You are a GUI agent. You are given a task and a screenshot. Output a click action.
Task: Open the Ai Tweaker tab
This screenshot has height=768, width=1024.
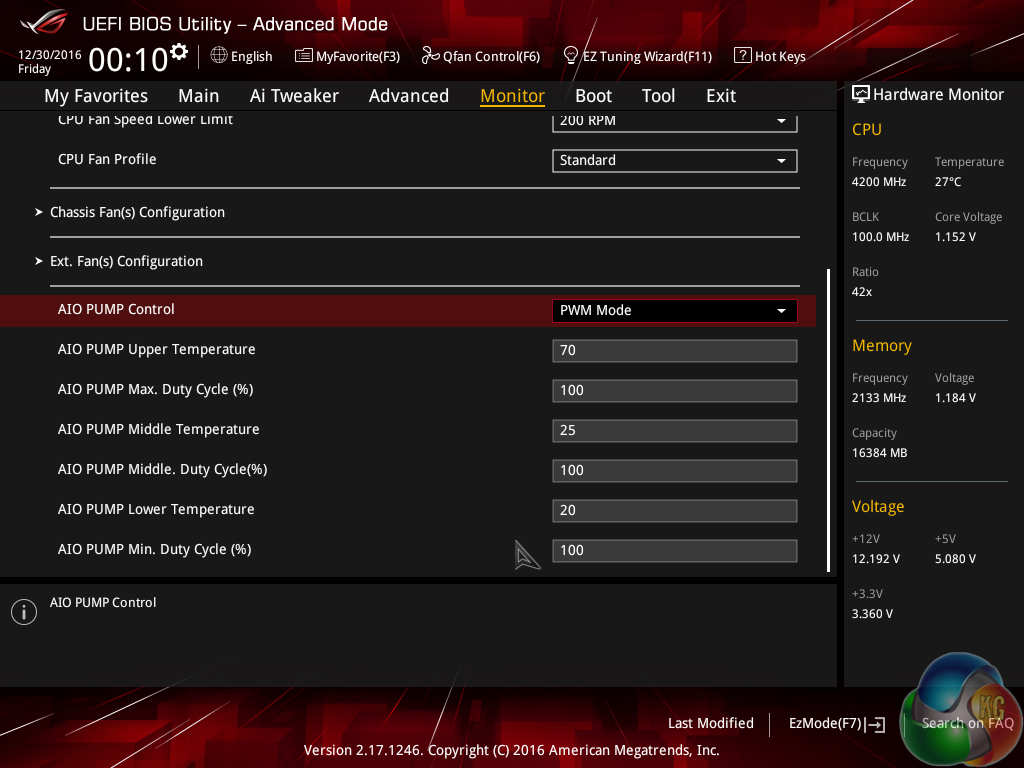pos(294,96)
